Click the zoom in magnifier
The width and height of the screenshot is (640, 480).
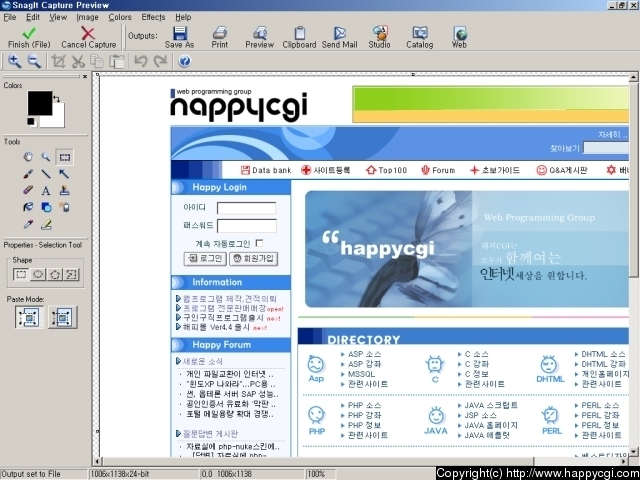(x=15, y=61)
